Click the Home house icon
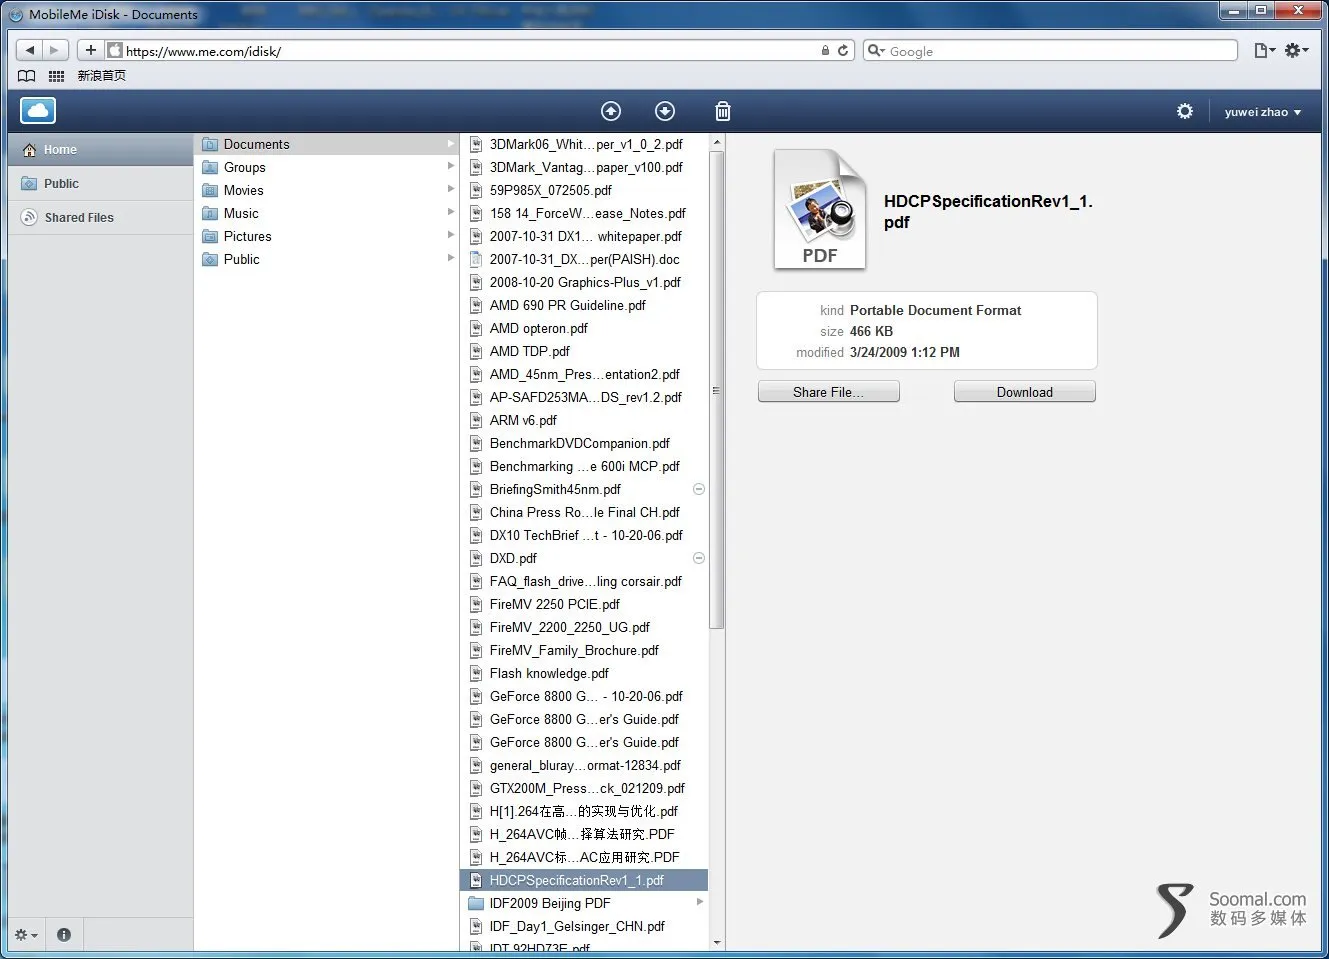 point(29,150)
